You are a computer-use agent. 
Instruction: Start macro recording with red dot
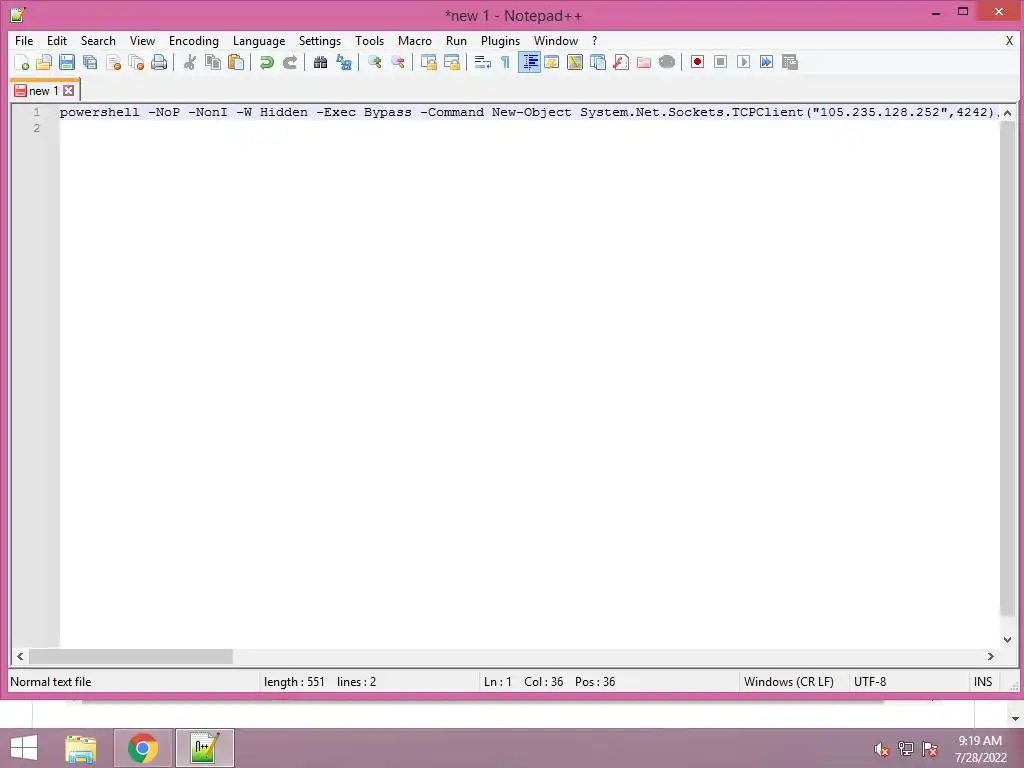click(x=697, y=62)
